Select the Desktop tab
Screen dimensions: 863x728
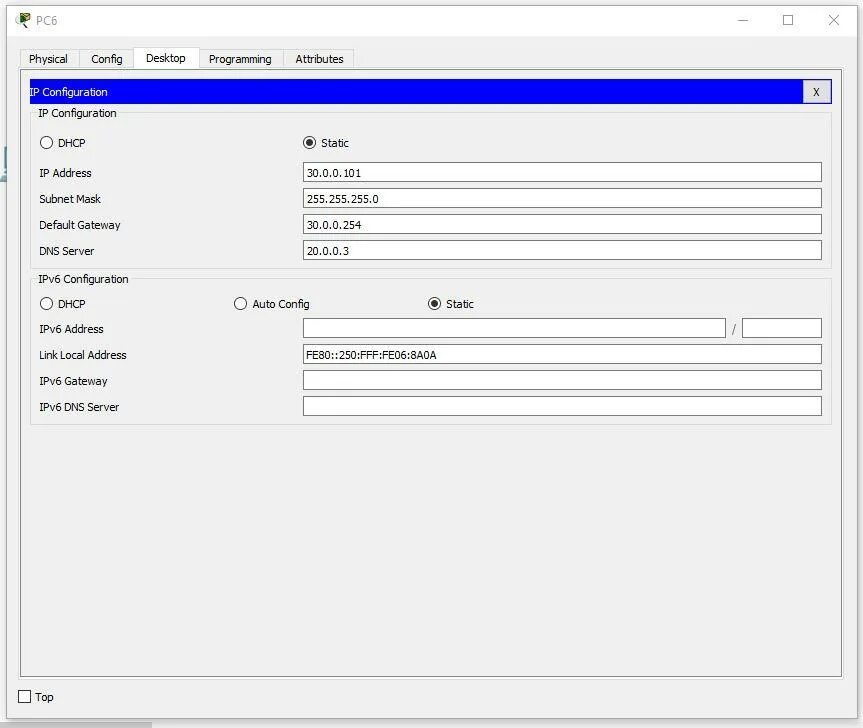(166, 58)
